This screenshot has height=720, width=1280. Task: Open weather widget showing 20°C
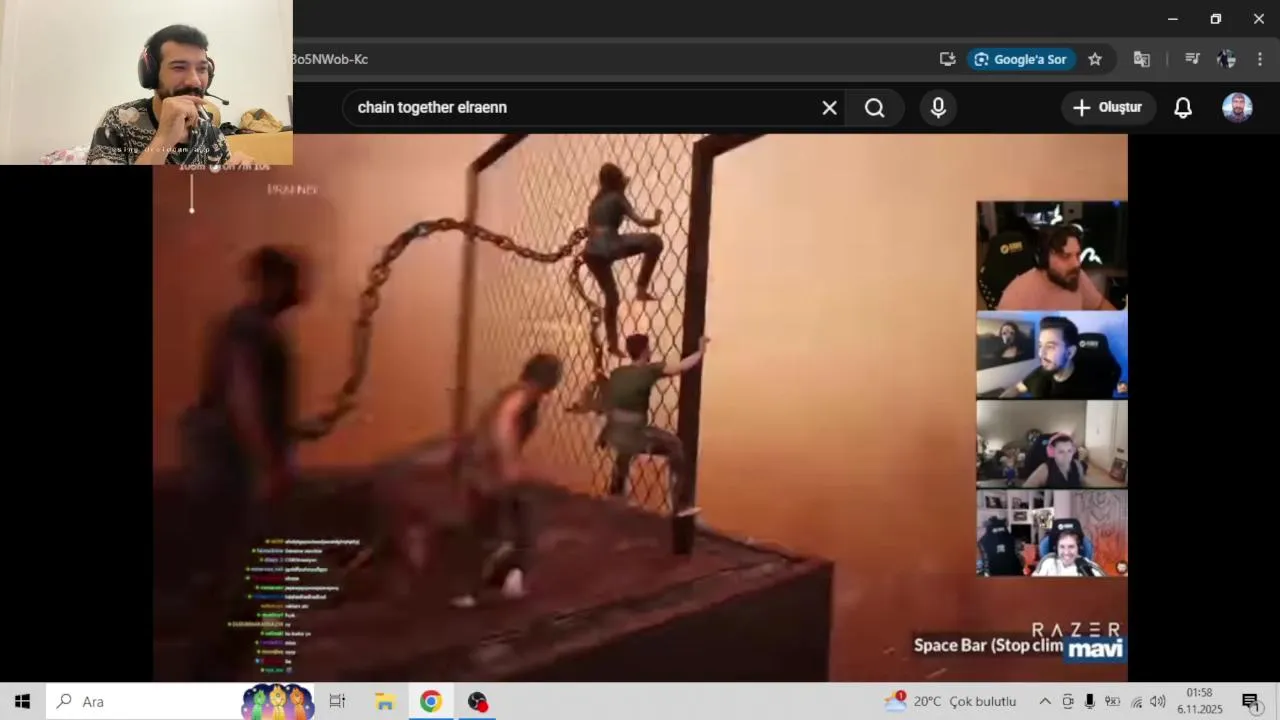click(x=950, y=701)
